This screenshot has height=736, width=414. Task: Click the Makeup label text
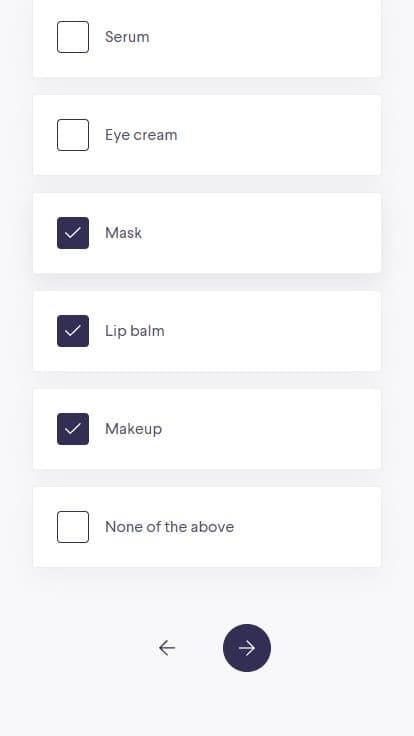click(x=133, y=429)
